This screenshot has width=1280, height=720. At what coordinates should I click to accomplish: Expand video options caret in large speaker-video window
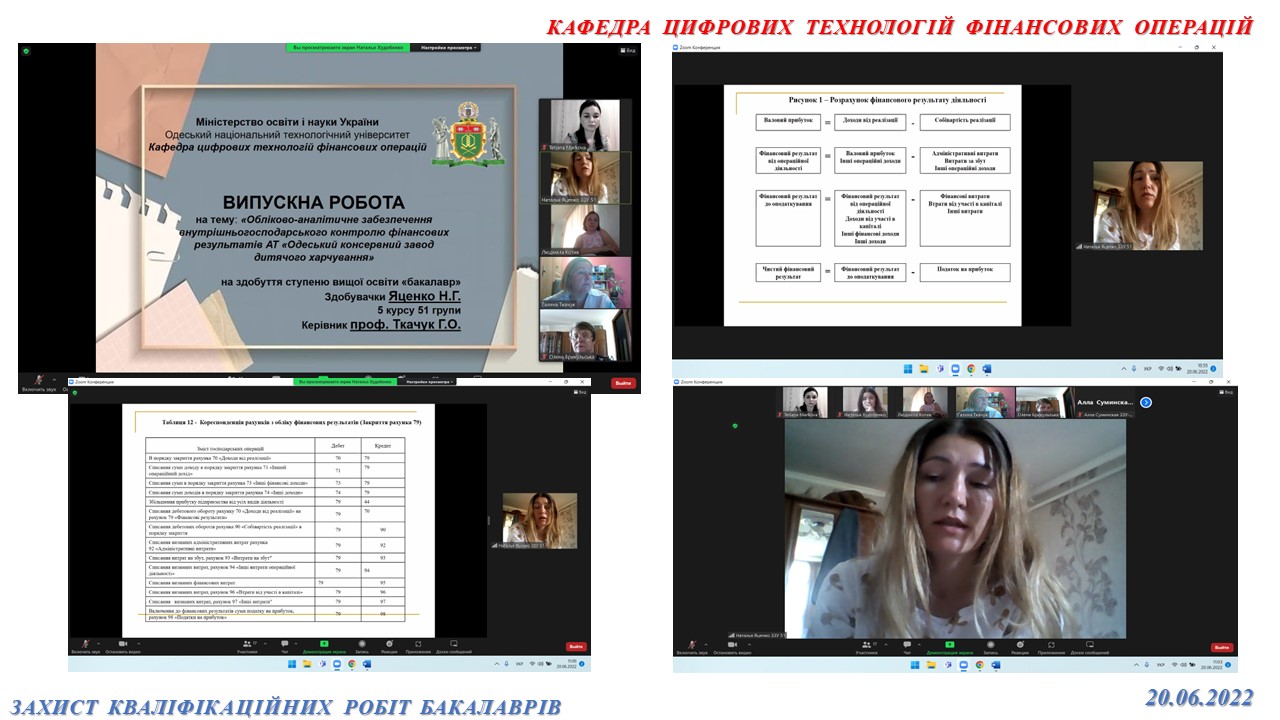click(x=750, y=644)
